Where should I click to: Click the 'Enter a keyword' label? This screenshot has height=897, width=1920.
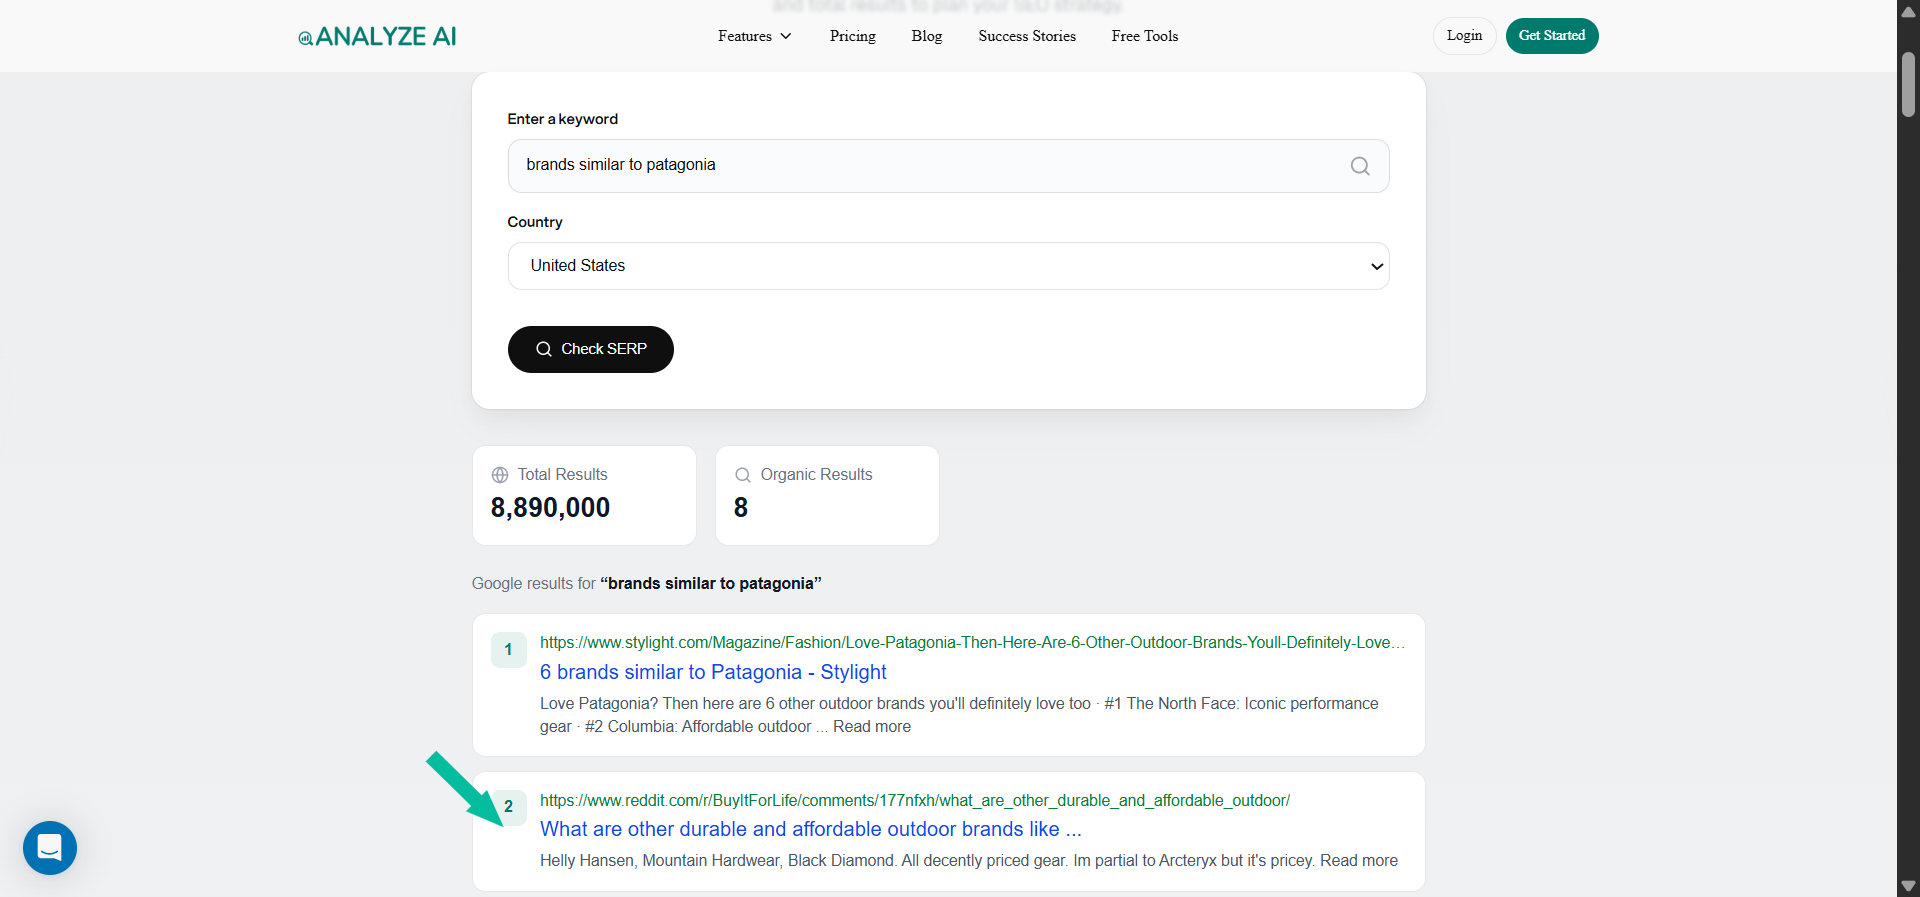click(x=562, y=119)
